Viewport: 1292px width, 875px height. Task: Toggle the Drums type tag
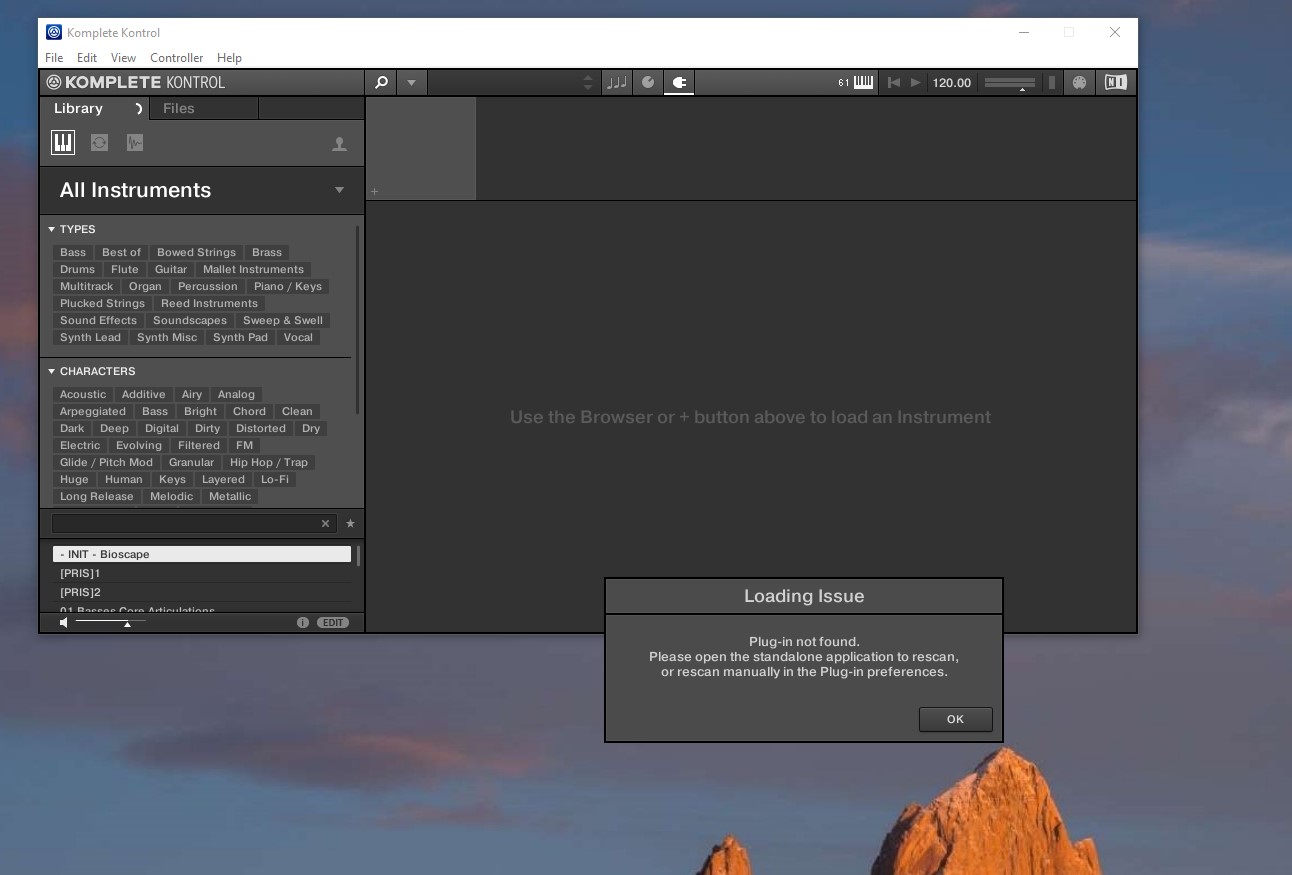click(x=77, y=269)
